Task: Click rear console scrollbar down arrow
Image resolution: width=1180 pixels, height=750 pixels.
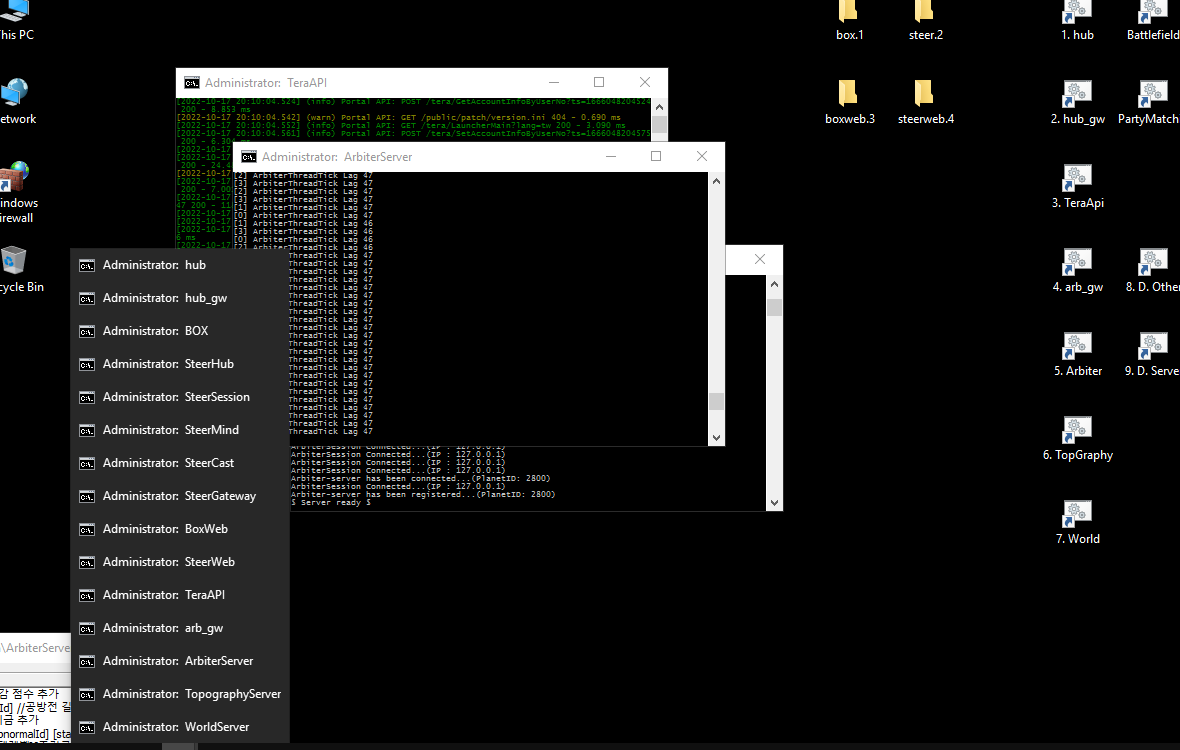Action: click(774, 503)
